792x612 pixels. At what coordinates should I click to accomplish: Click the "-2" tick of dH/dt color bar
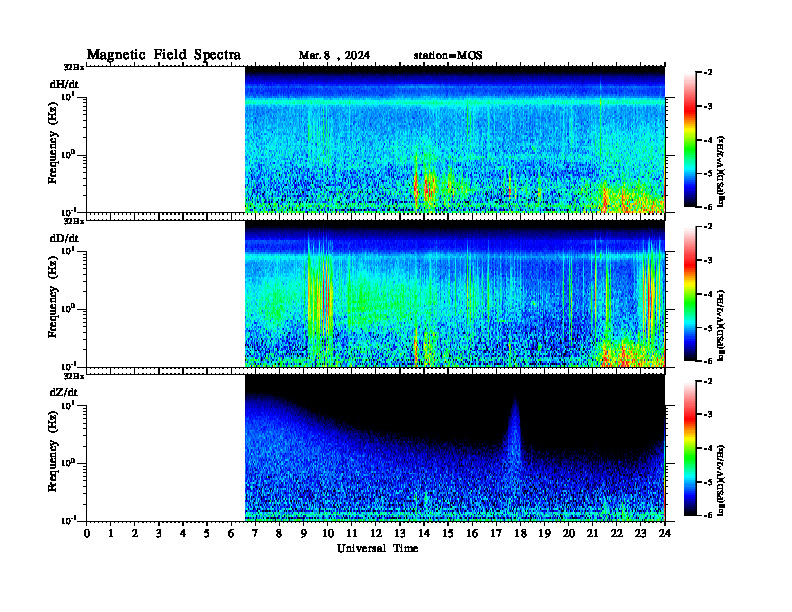tap(708, 73)
